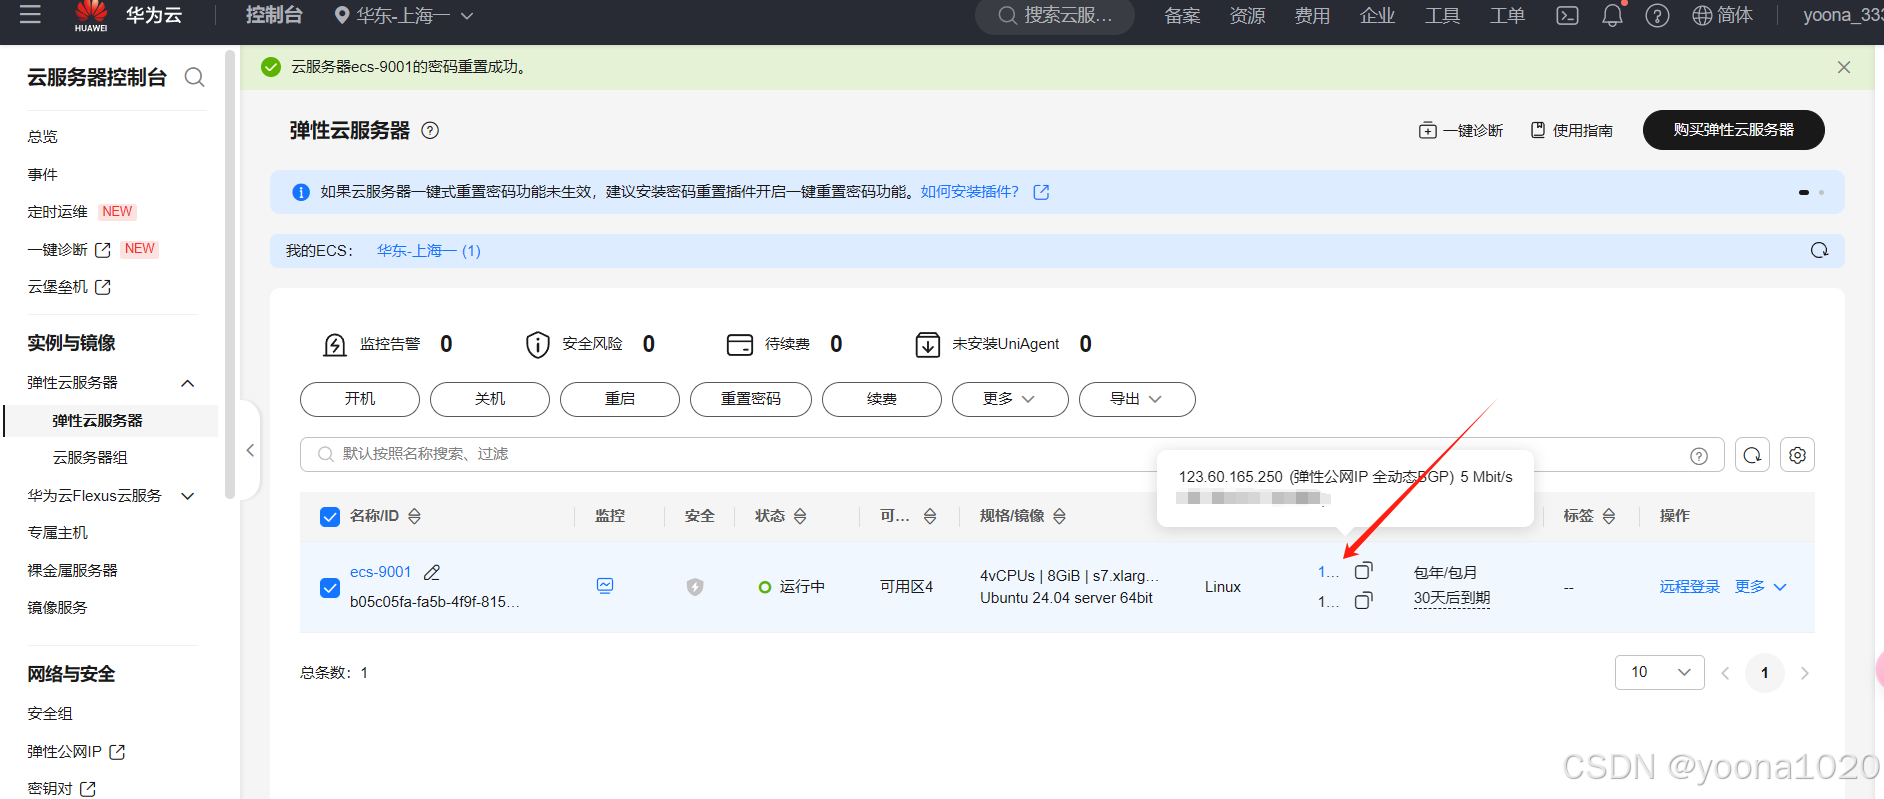Go to next pagination page arrow
The width and height of the screenshot is (1884, 799).
[x=1805, y=673]
